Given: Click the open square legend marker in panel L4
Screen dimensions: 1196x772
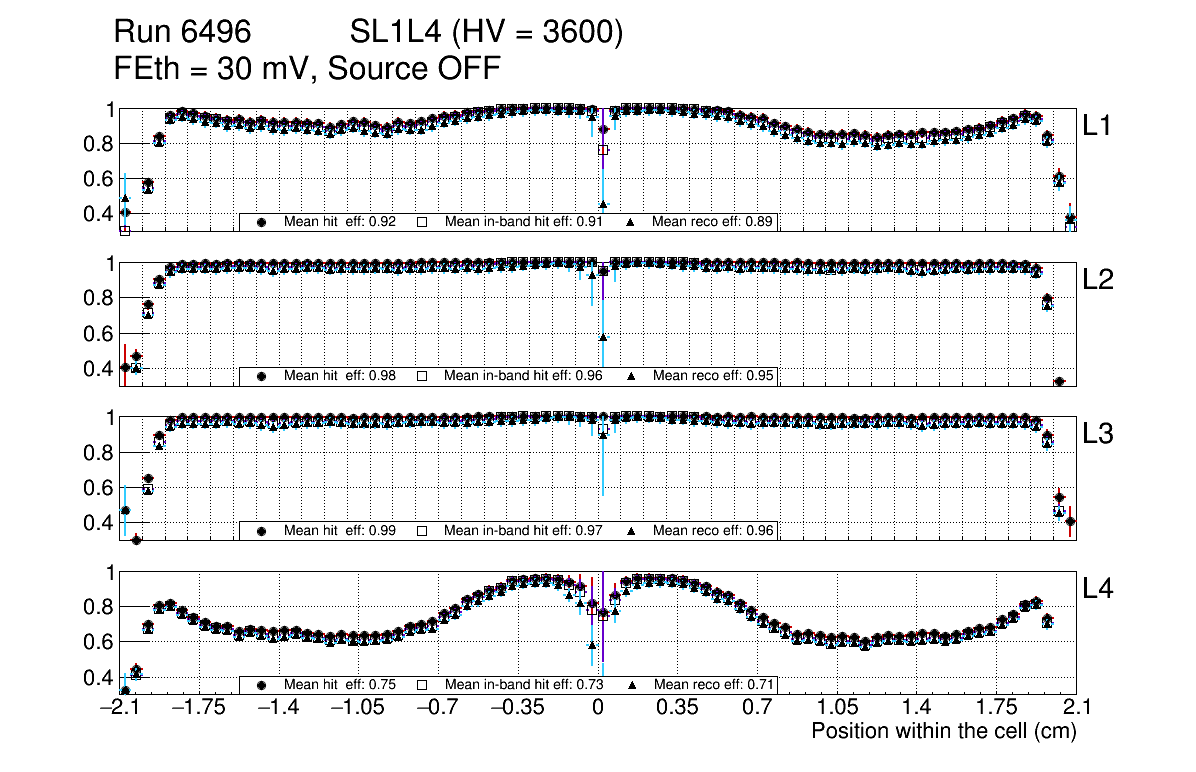Looking at the screenshot, I should (x=422, y=685).
